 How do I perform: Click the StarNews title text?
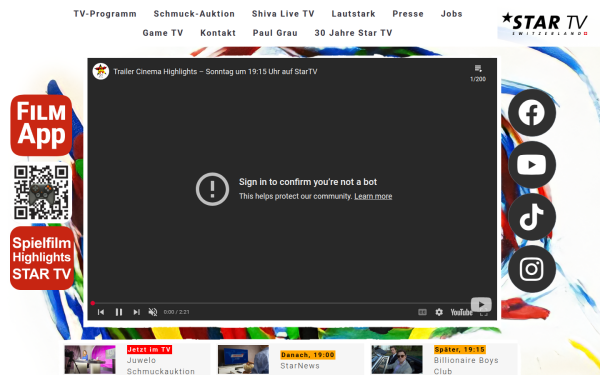pyautogui.click(x=300, y=366)
